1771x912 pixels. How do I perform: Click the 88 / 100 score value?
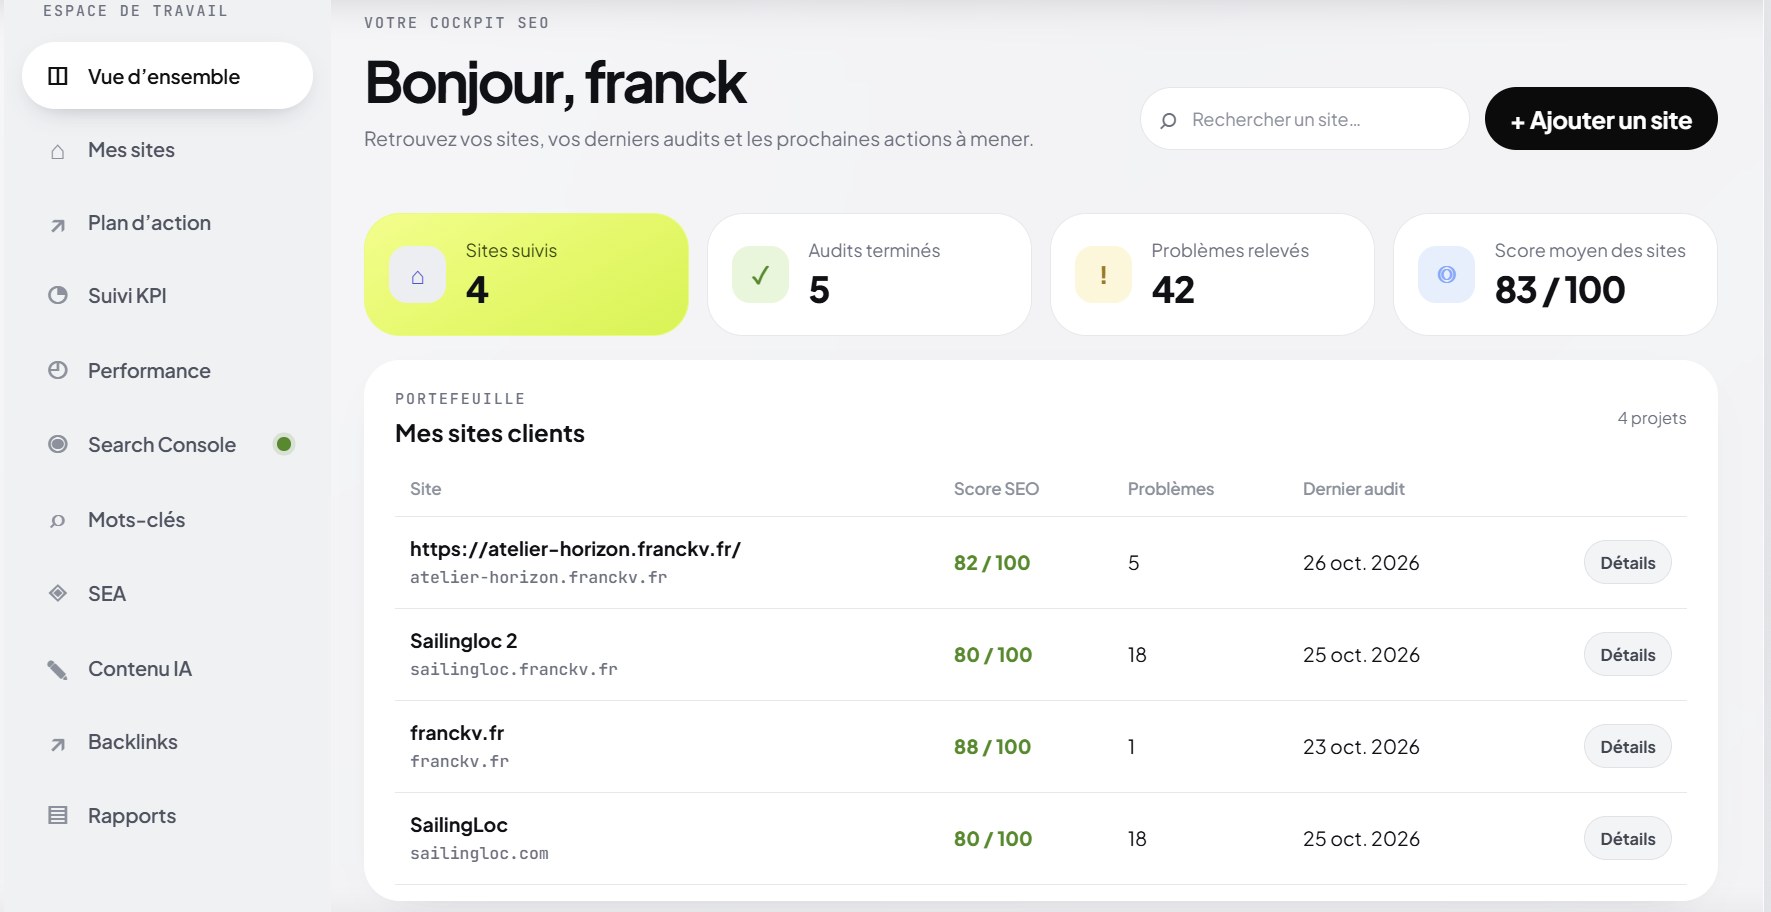(992, 747)
